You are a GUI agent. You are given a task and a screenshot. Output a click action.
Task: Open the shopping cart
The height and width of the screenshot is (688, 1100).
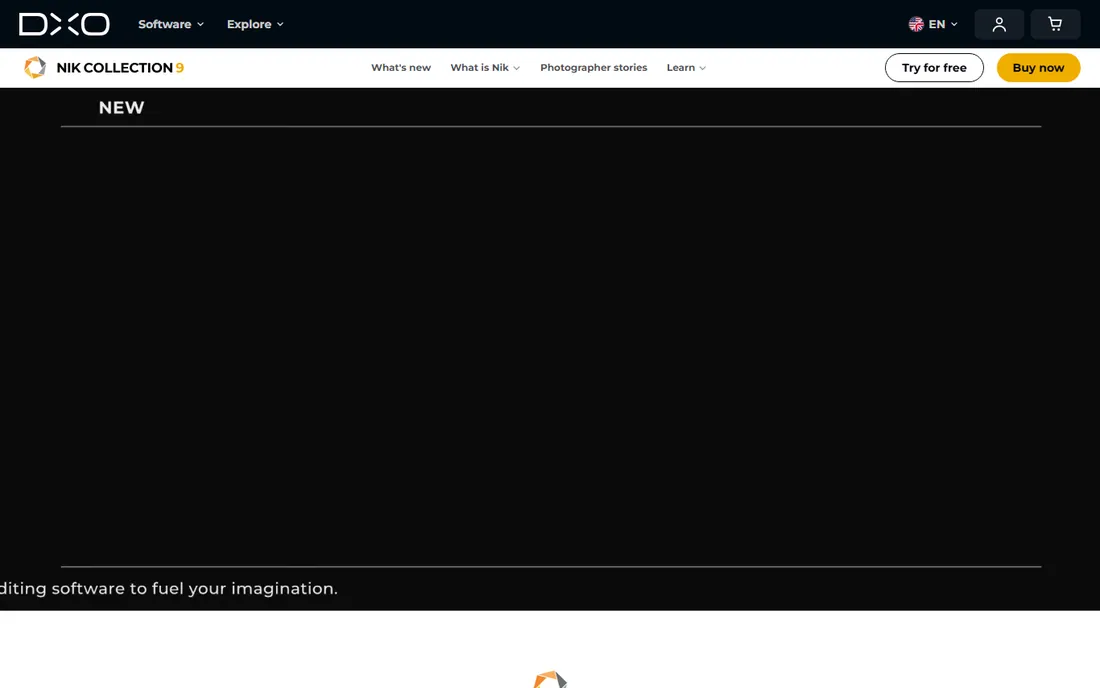(1054, 25)
